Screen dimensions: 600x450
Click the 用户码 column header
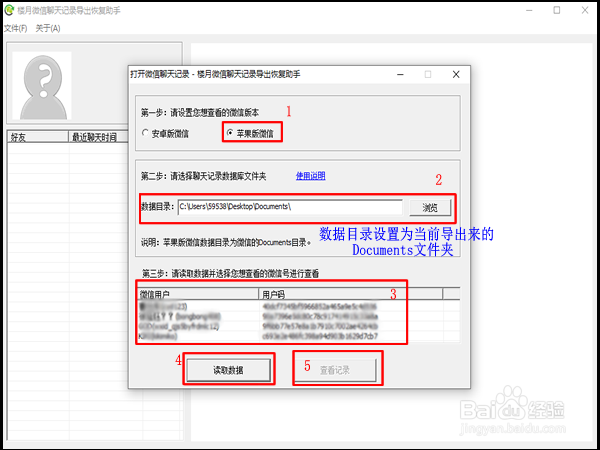tap(351, 294)
